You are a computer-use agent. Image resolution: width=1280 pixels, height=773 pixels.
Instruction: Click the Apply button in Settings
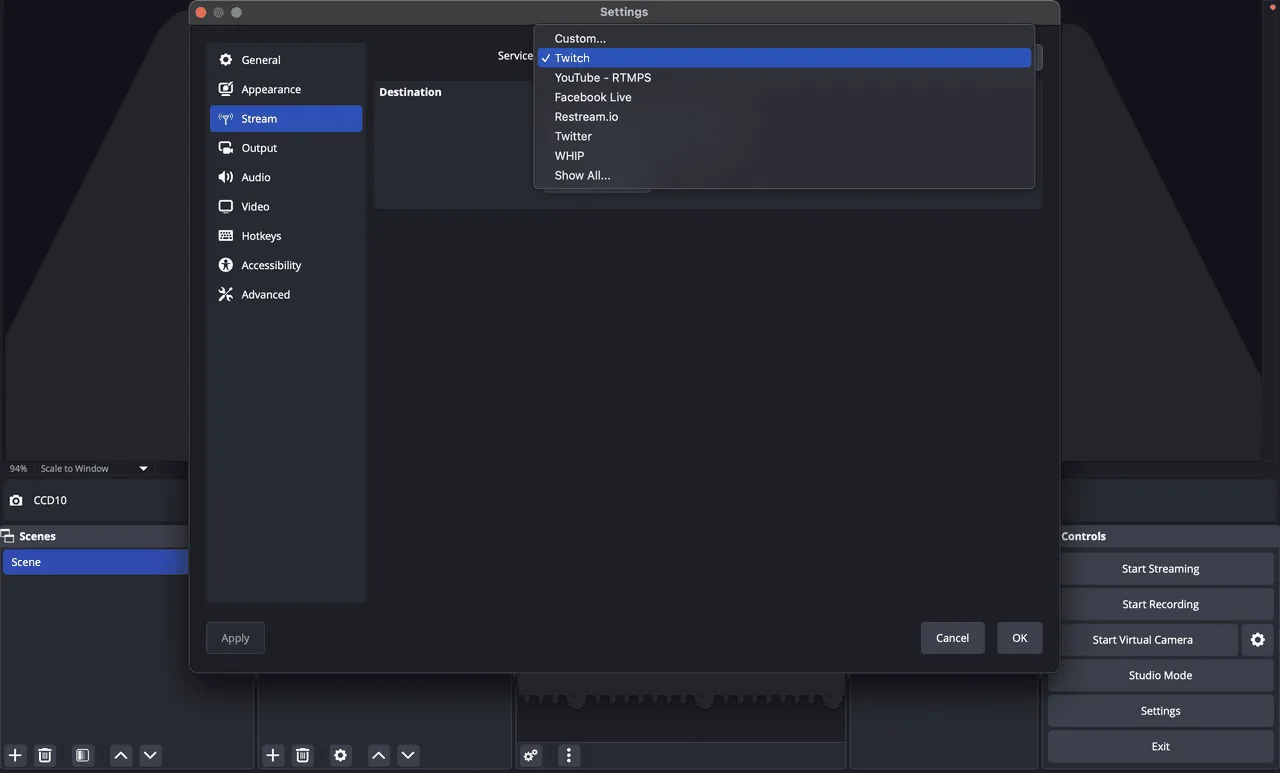tap(235, 638)
